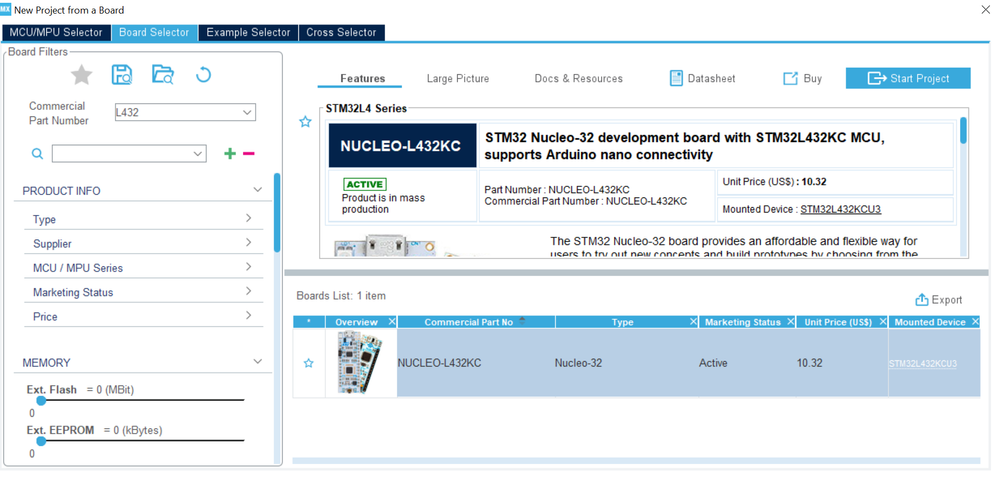The image size is (998, 477).
Task: Close the New Project dialog
Action: tap(986, 8)
